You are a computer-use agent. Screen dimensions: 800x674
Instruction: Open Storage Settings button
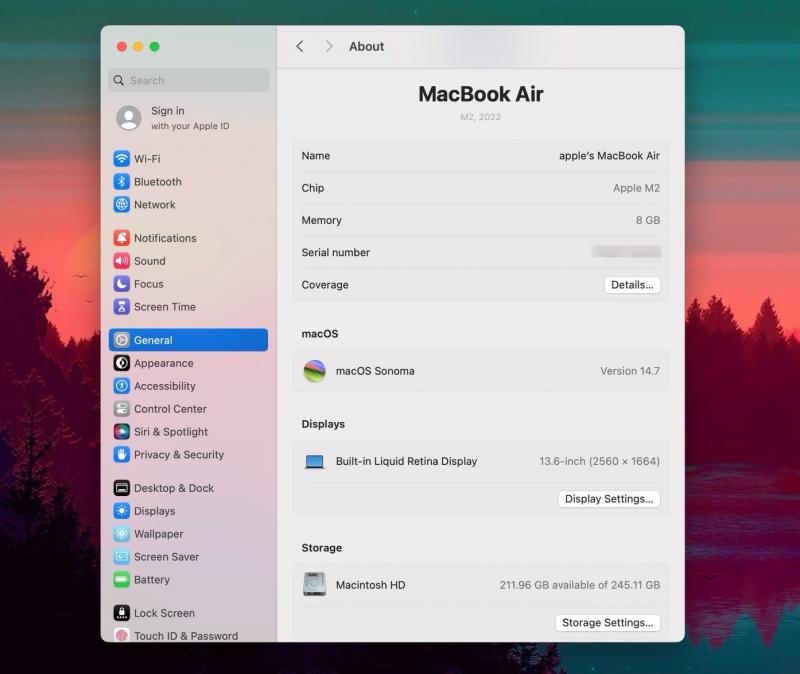pyautogui.click(x=608, y=622)
